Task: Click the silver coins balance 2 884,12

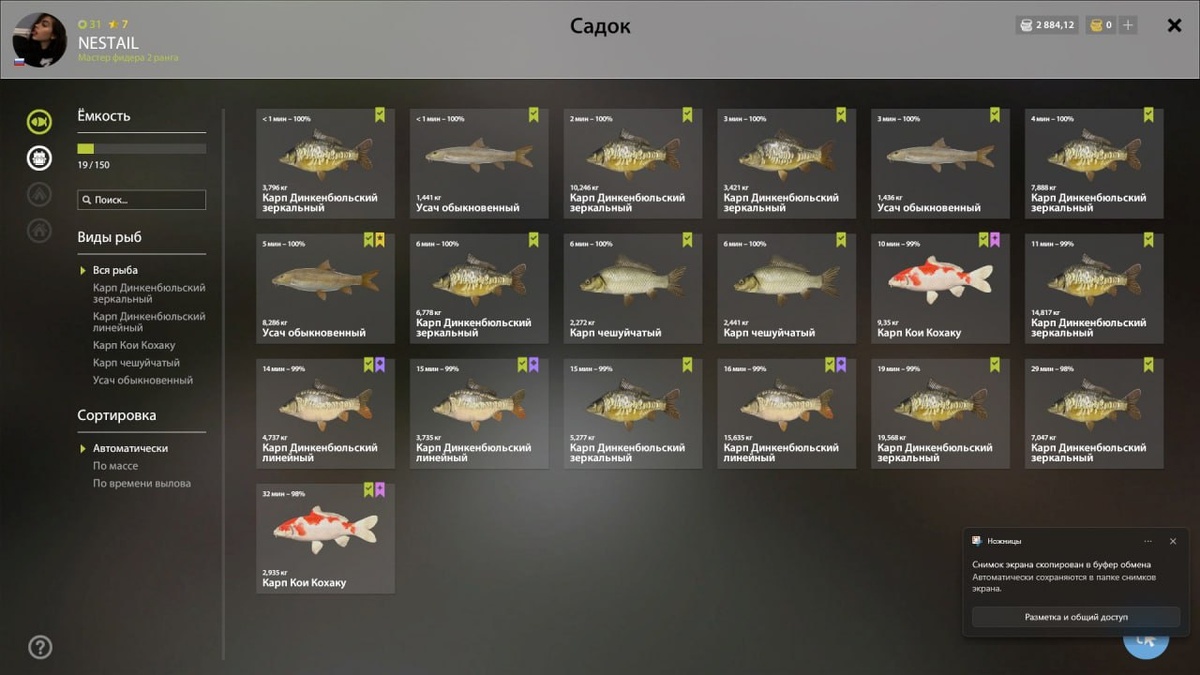Action: pyautogui.click(x=1047, y=25)
